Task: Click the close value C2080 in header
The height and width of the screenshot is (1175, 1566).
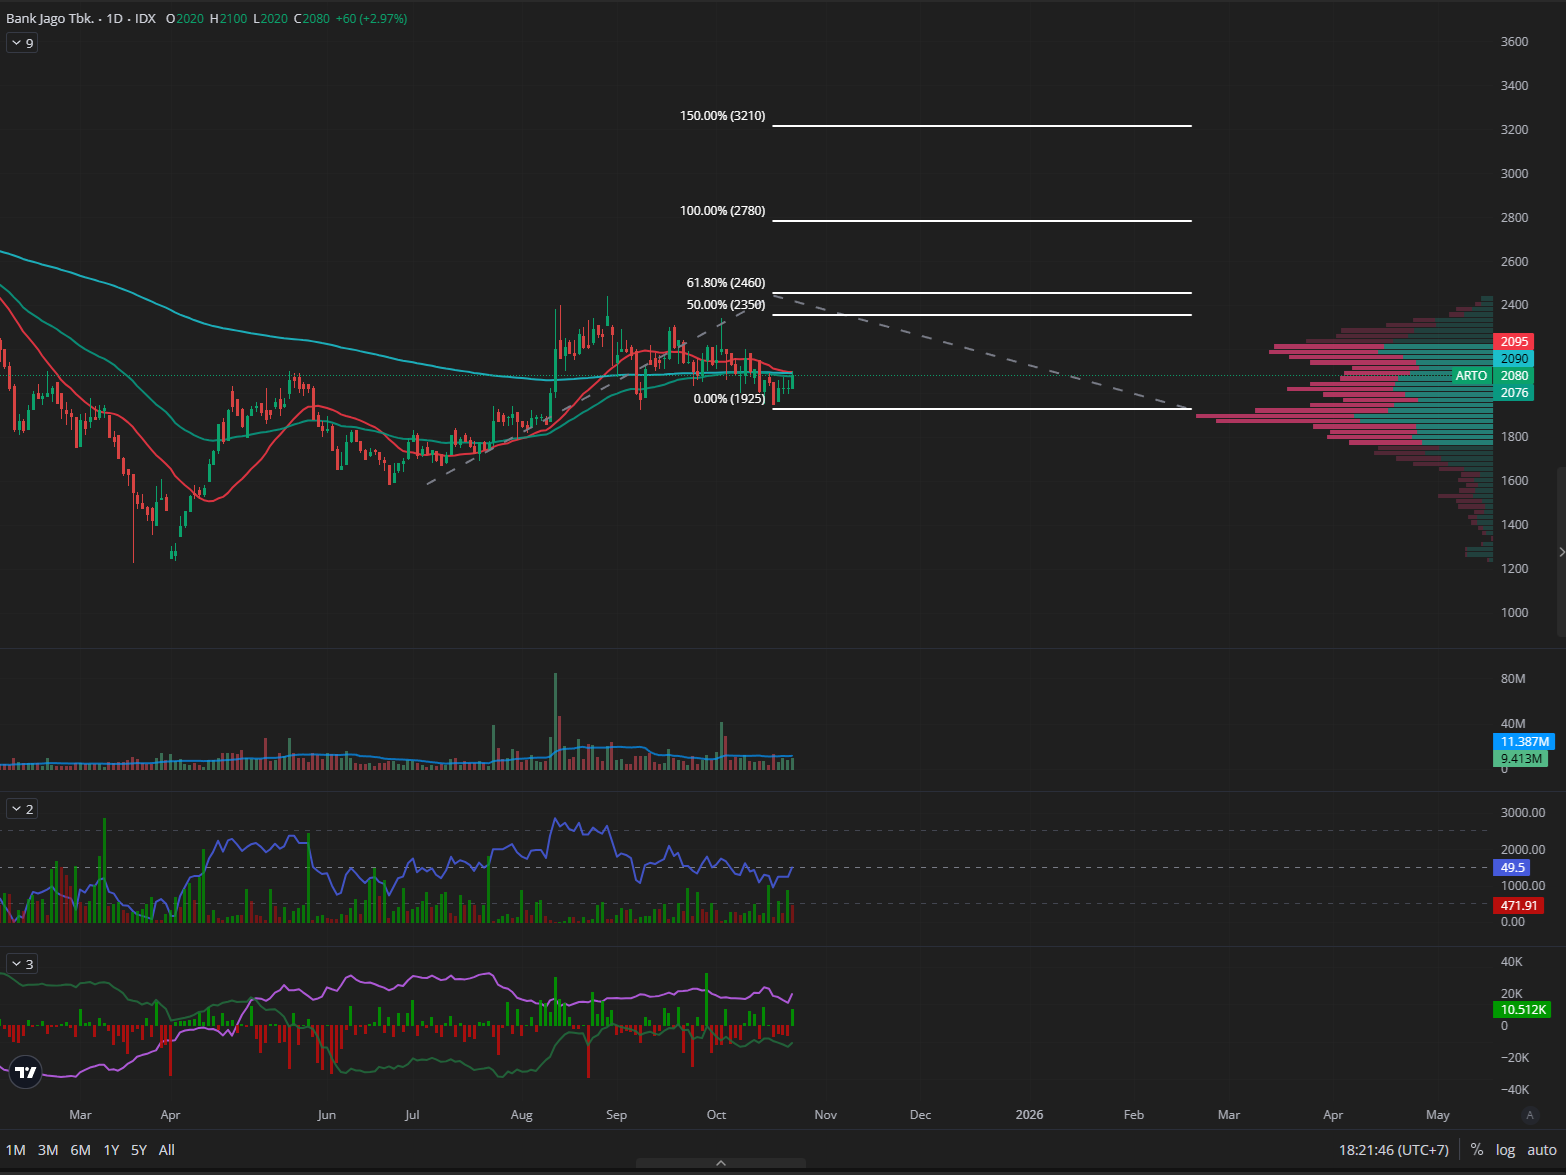Action: coord(312,18)
